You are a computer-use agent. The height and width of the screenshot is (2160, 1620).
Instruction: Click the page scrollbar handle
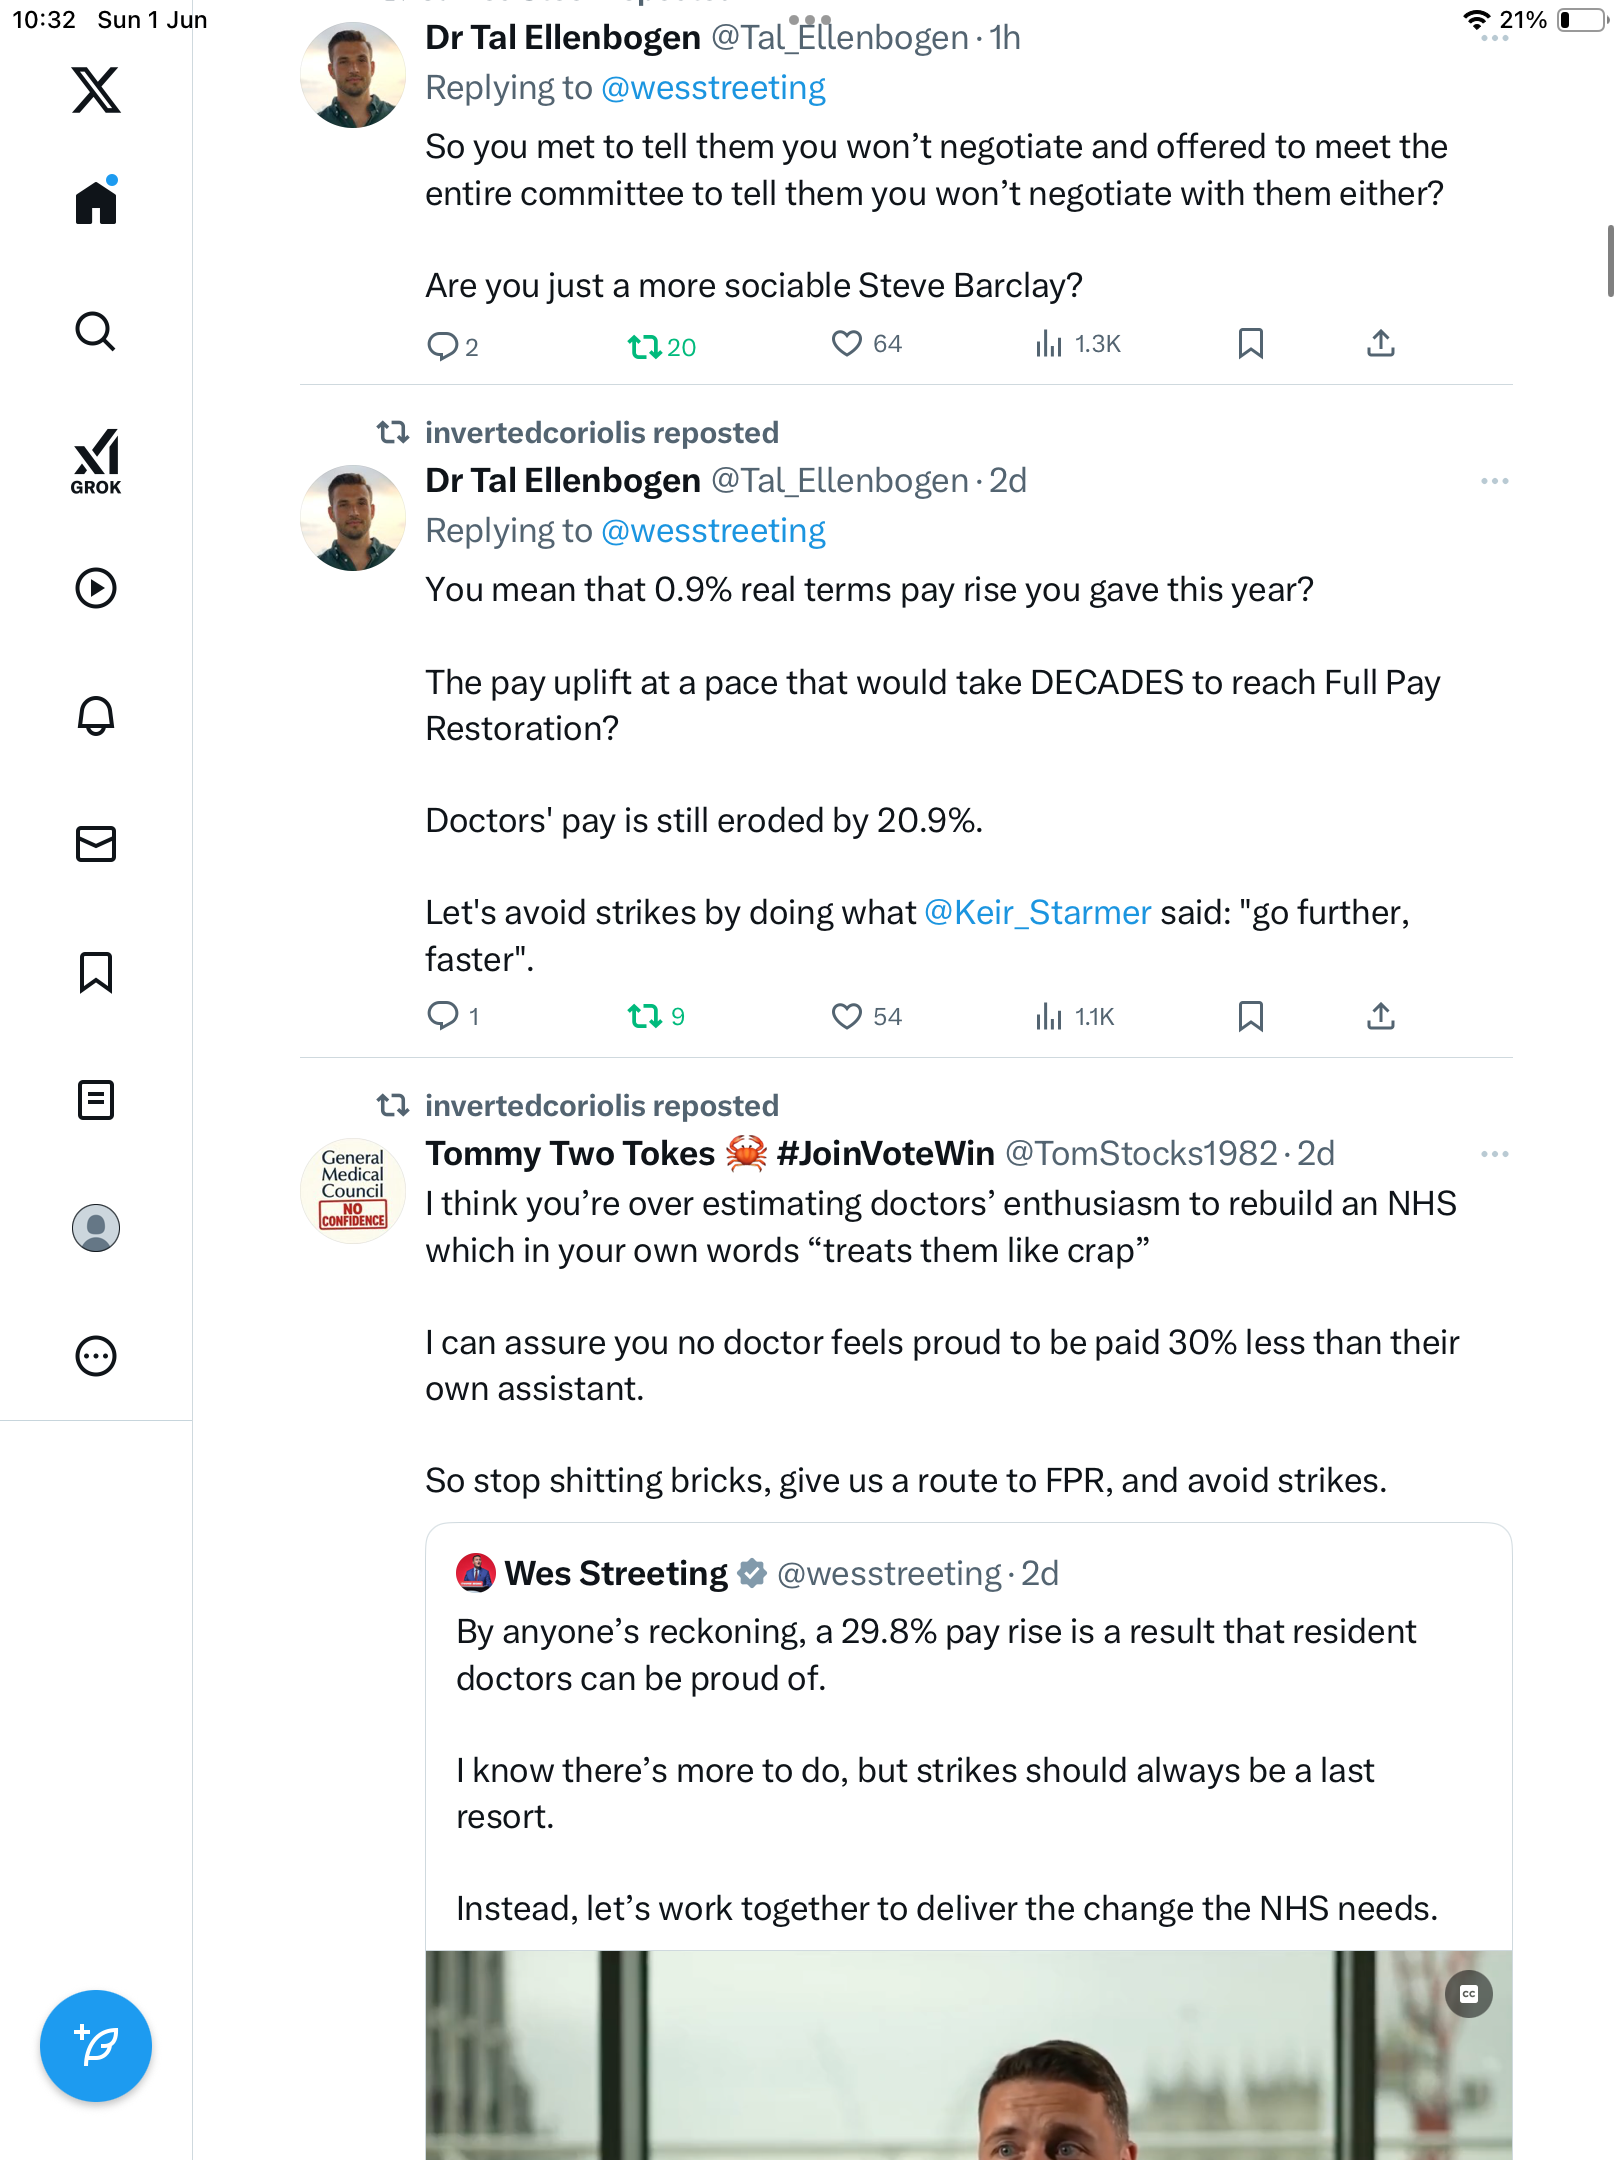click(1610, 260)
